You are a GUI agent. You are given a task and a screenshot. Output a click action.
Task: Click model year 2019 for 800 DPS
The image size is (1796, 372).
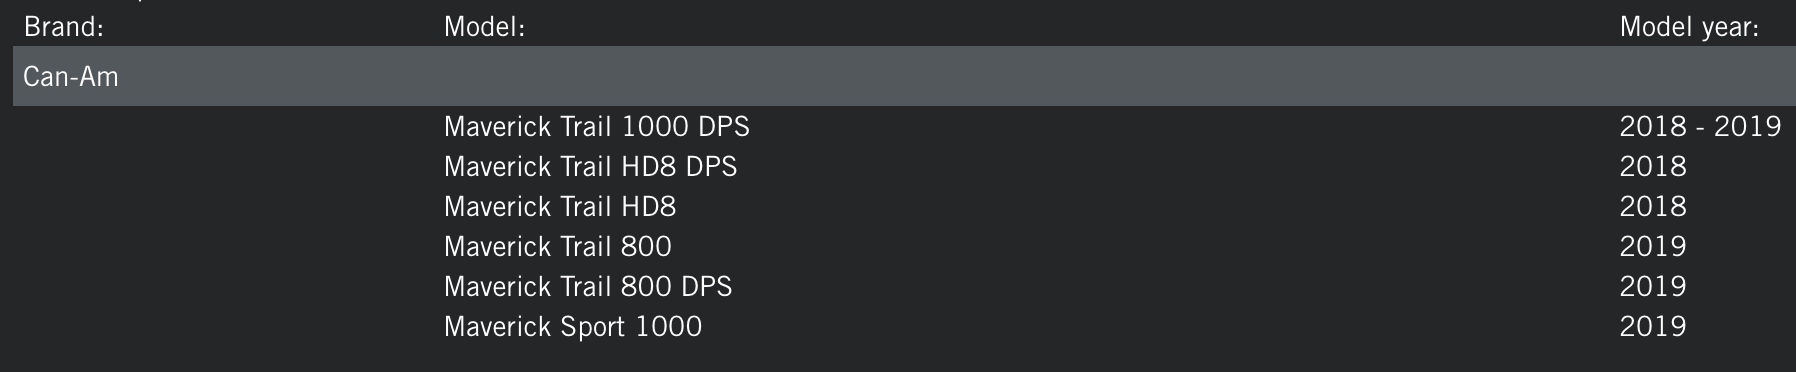coord(1653,286)
